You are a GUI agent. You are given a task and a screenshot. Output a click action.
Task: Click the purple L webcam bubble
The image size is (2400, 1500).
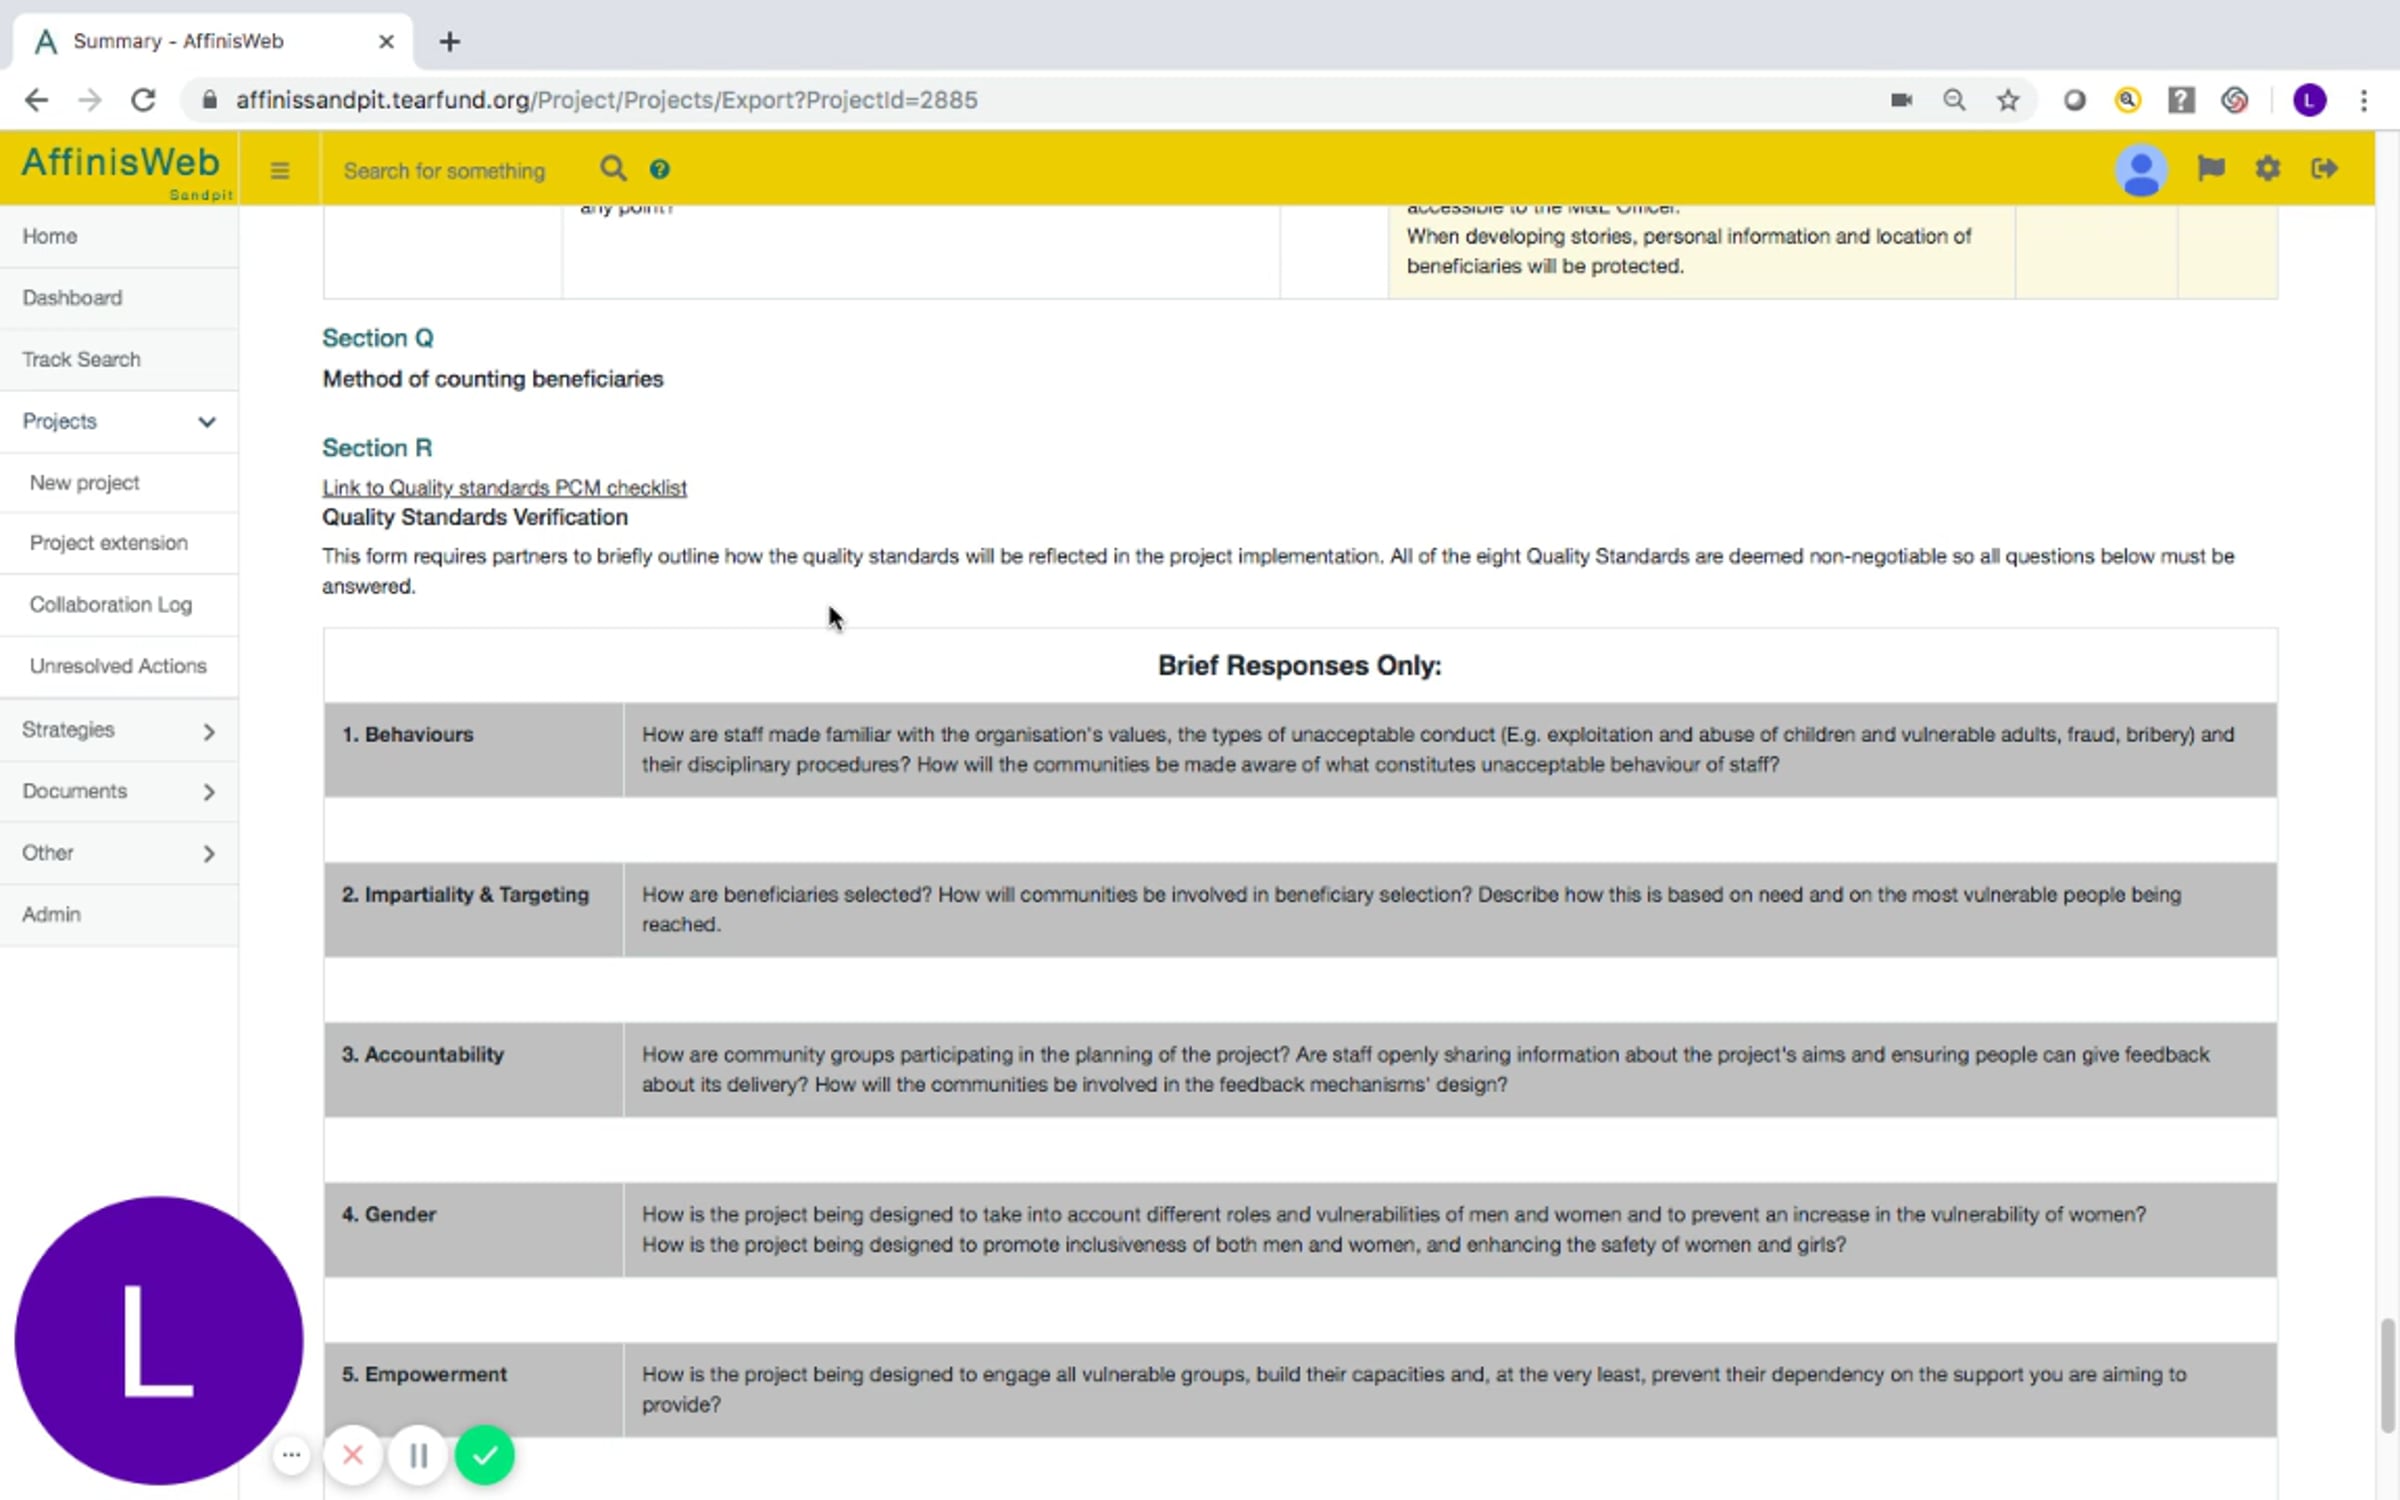(158, 1340)
